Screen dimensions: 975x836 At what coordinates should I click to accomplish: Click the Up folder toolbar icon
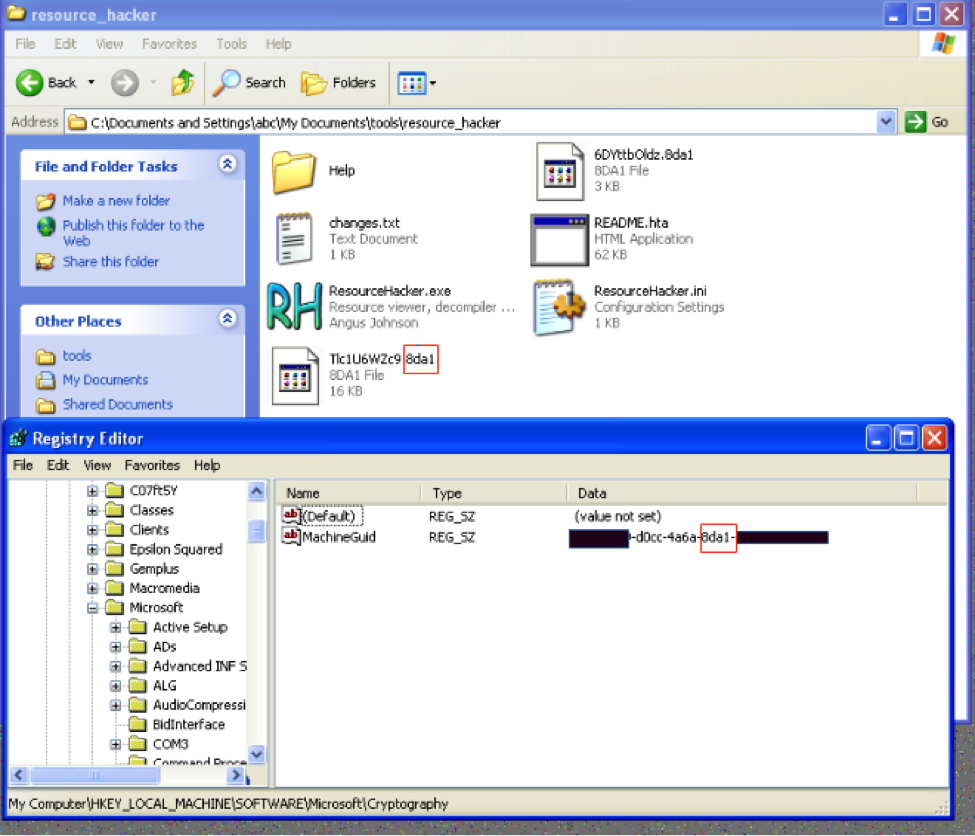click(182, 83)
